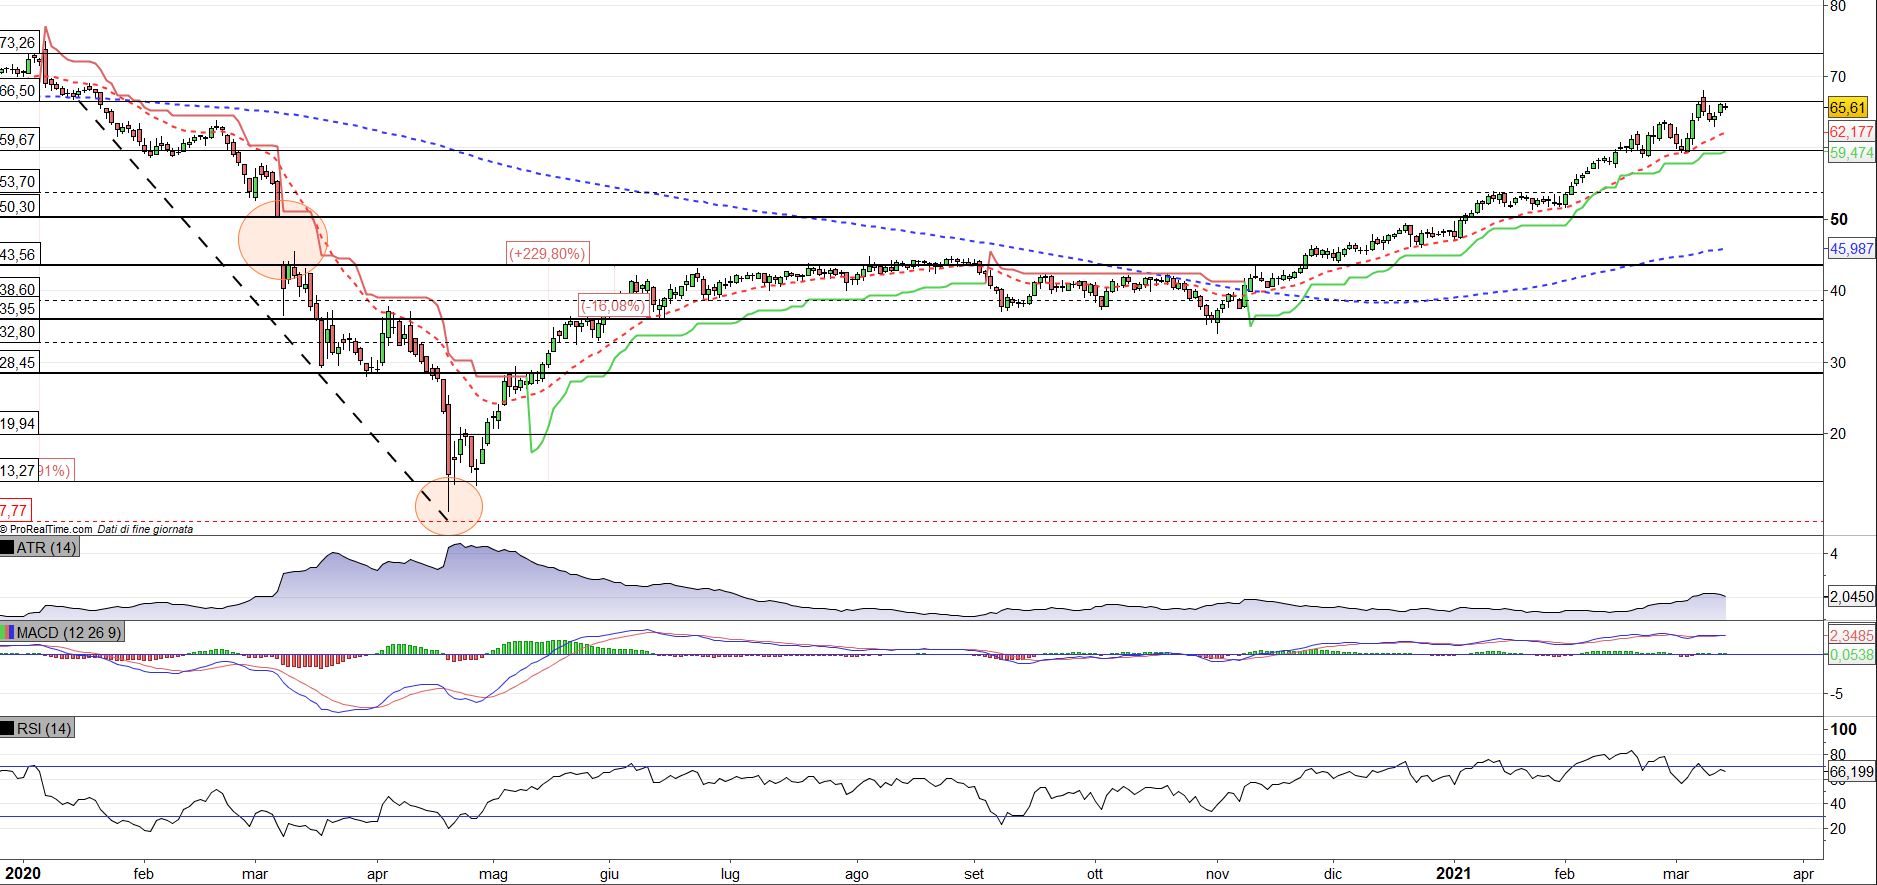The width and height of the screenshot is (1877, 885).
Task: Click the 7,77 red price level label
Action: 14,509
